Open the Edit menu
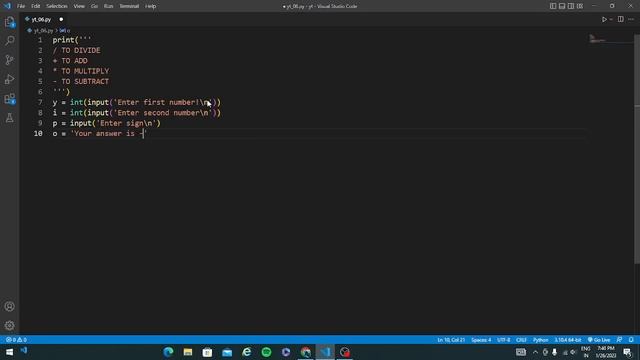 tap(36, 6)
